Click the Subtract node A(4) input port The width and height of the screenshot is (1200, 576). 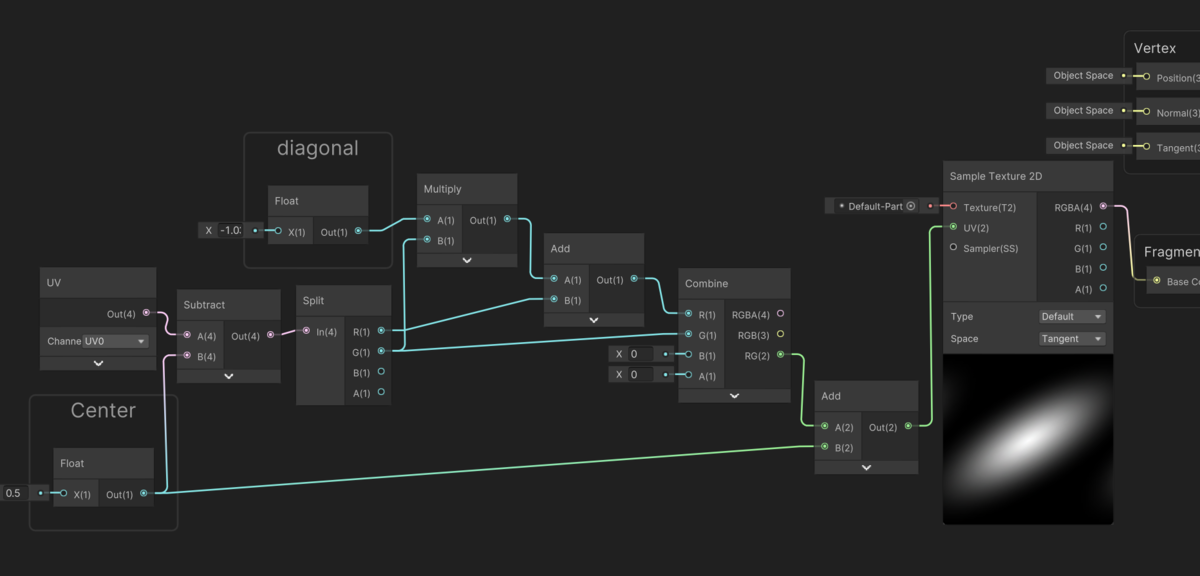click(x=187, y=335)
